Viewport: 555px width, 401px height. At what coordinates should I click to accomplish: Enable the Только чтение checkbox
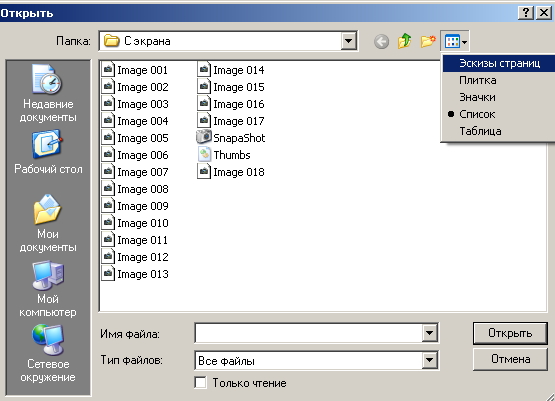click(x=201, y=383)
